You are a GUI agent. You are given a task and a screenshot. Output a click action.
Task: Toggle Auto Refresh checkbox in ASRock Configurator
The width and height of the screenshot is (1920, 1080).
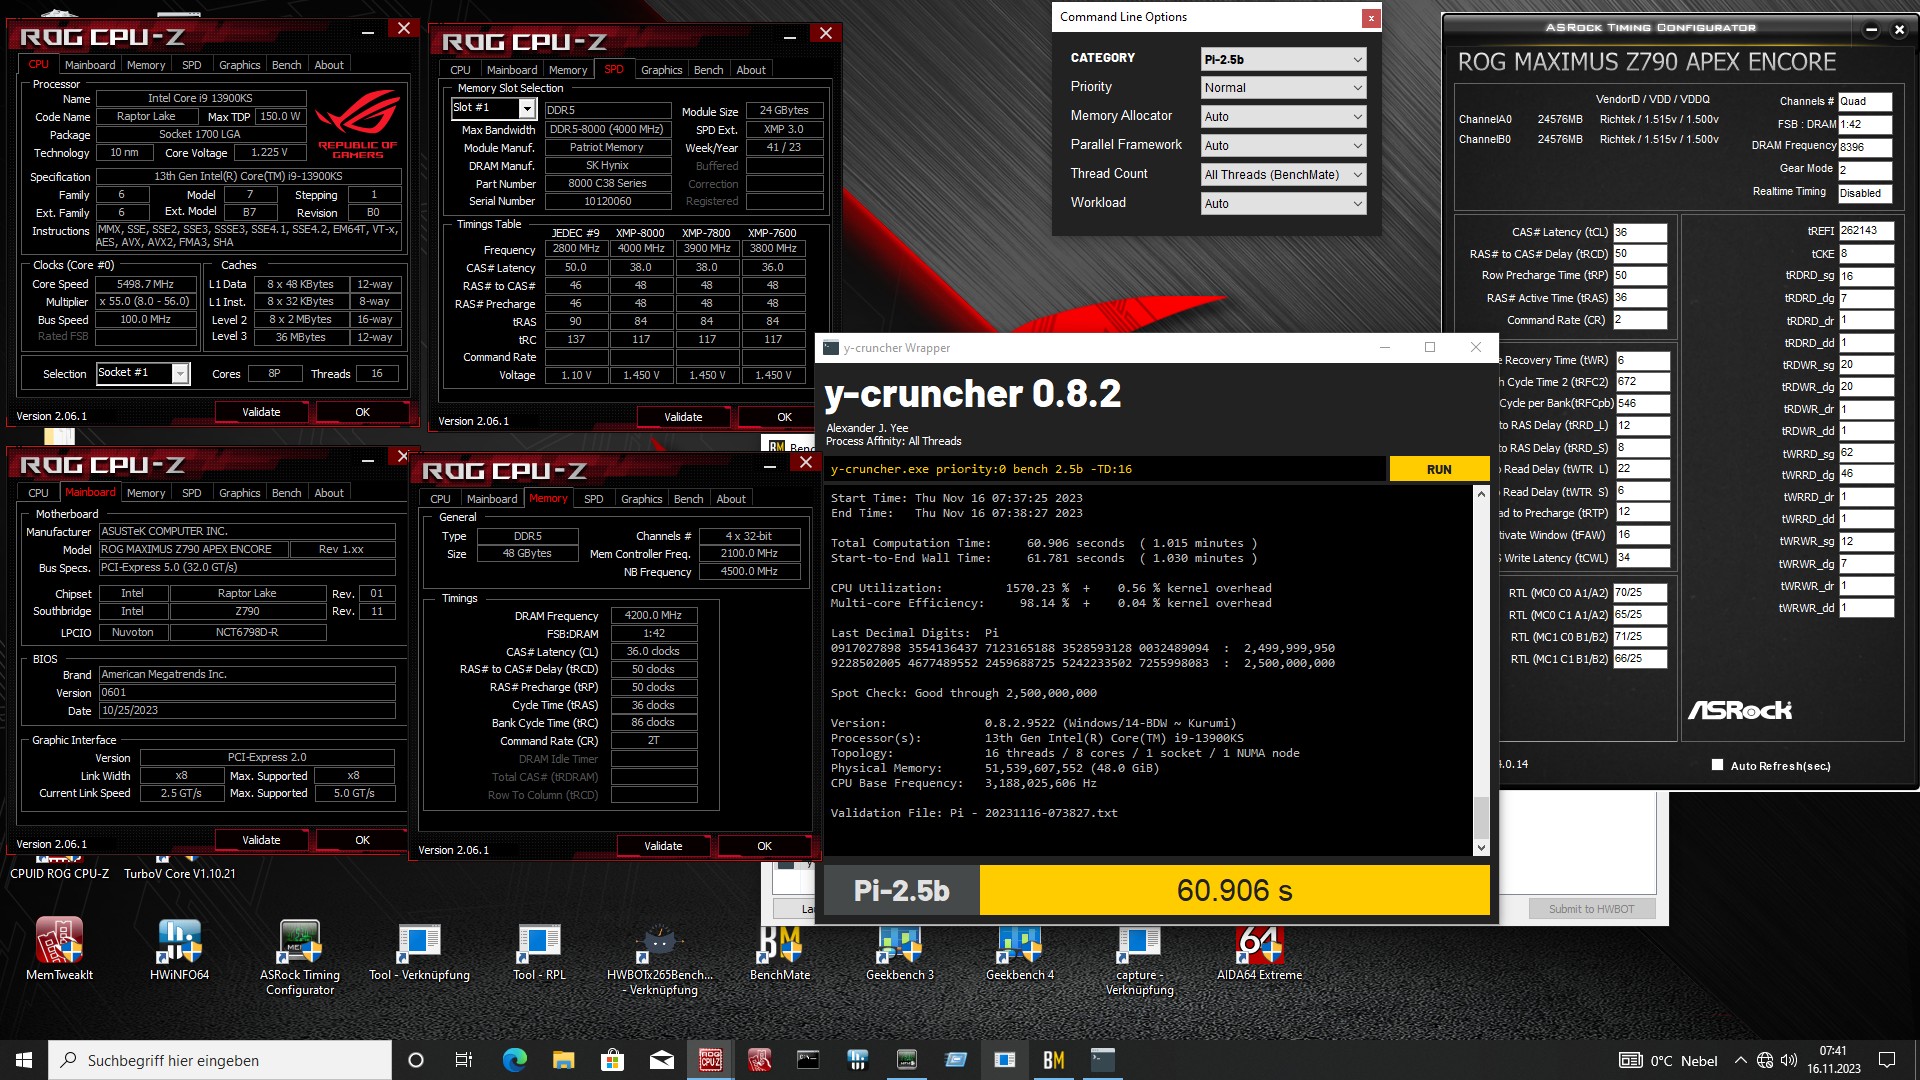[x=1718, y=765]
